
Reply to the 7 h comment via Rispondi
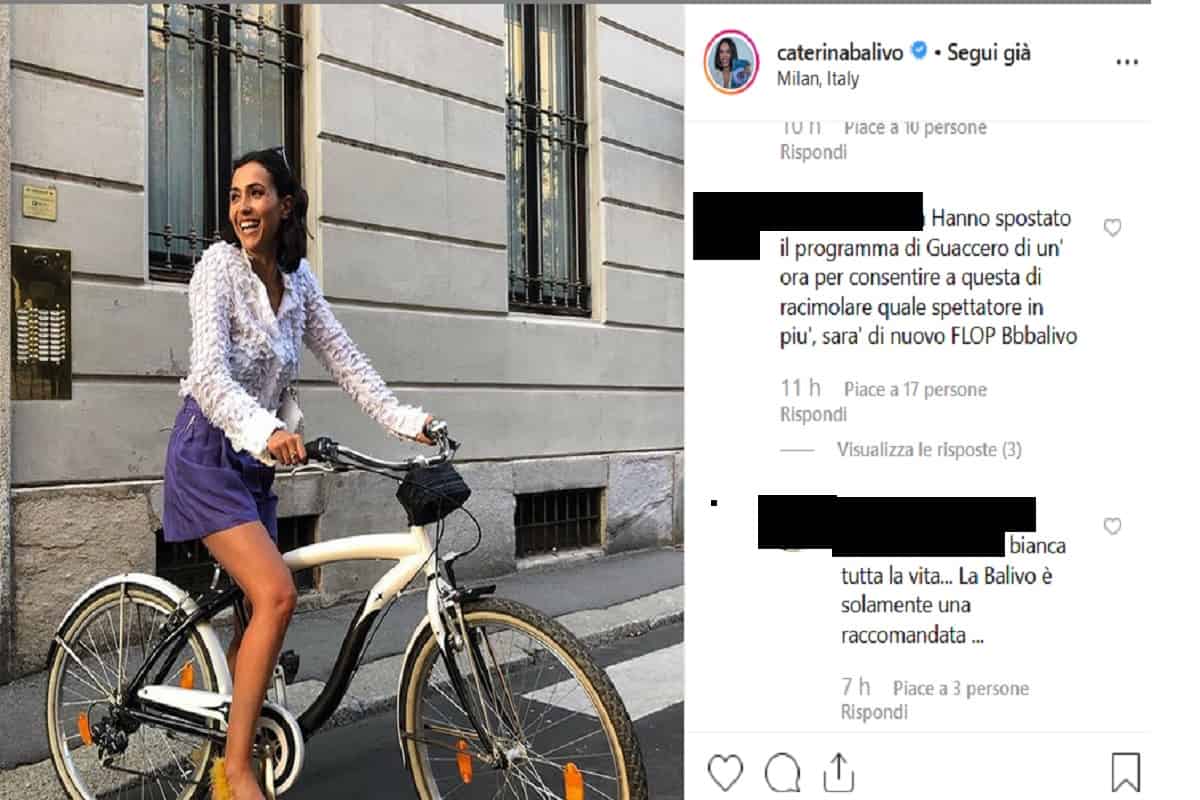click(874, 713)
